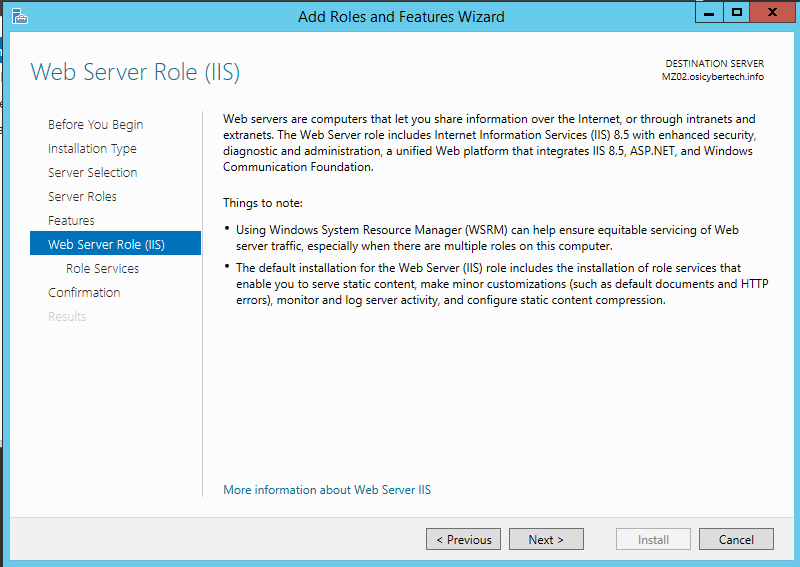800x567 pixels.
Task: Click the disabled Results step
Action: 67,316
